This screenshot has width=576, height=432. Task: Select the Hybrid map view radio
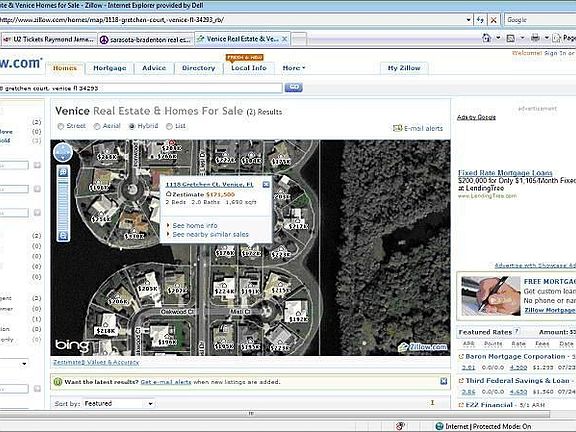point(132,126)
